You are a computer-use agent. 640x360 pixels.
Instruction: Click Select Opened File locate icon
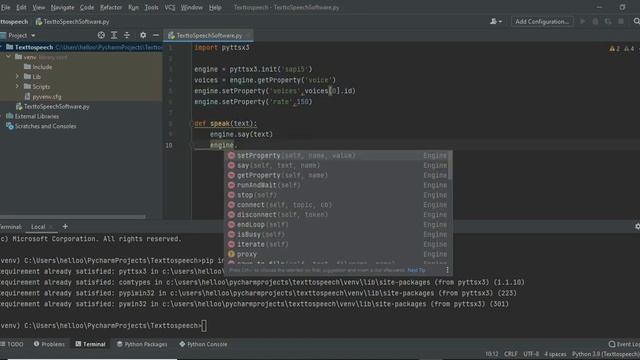click(x=101, y=36)
